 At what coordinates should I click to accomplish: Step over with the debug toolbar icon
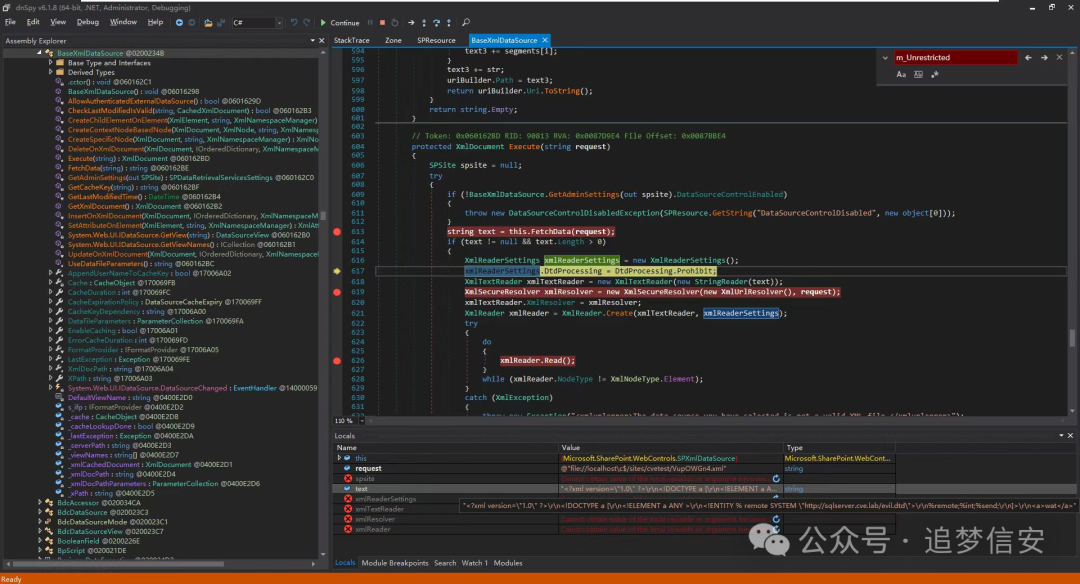point(436,23)
